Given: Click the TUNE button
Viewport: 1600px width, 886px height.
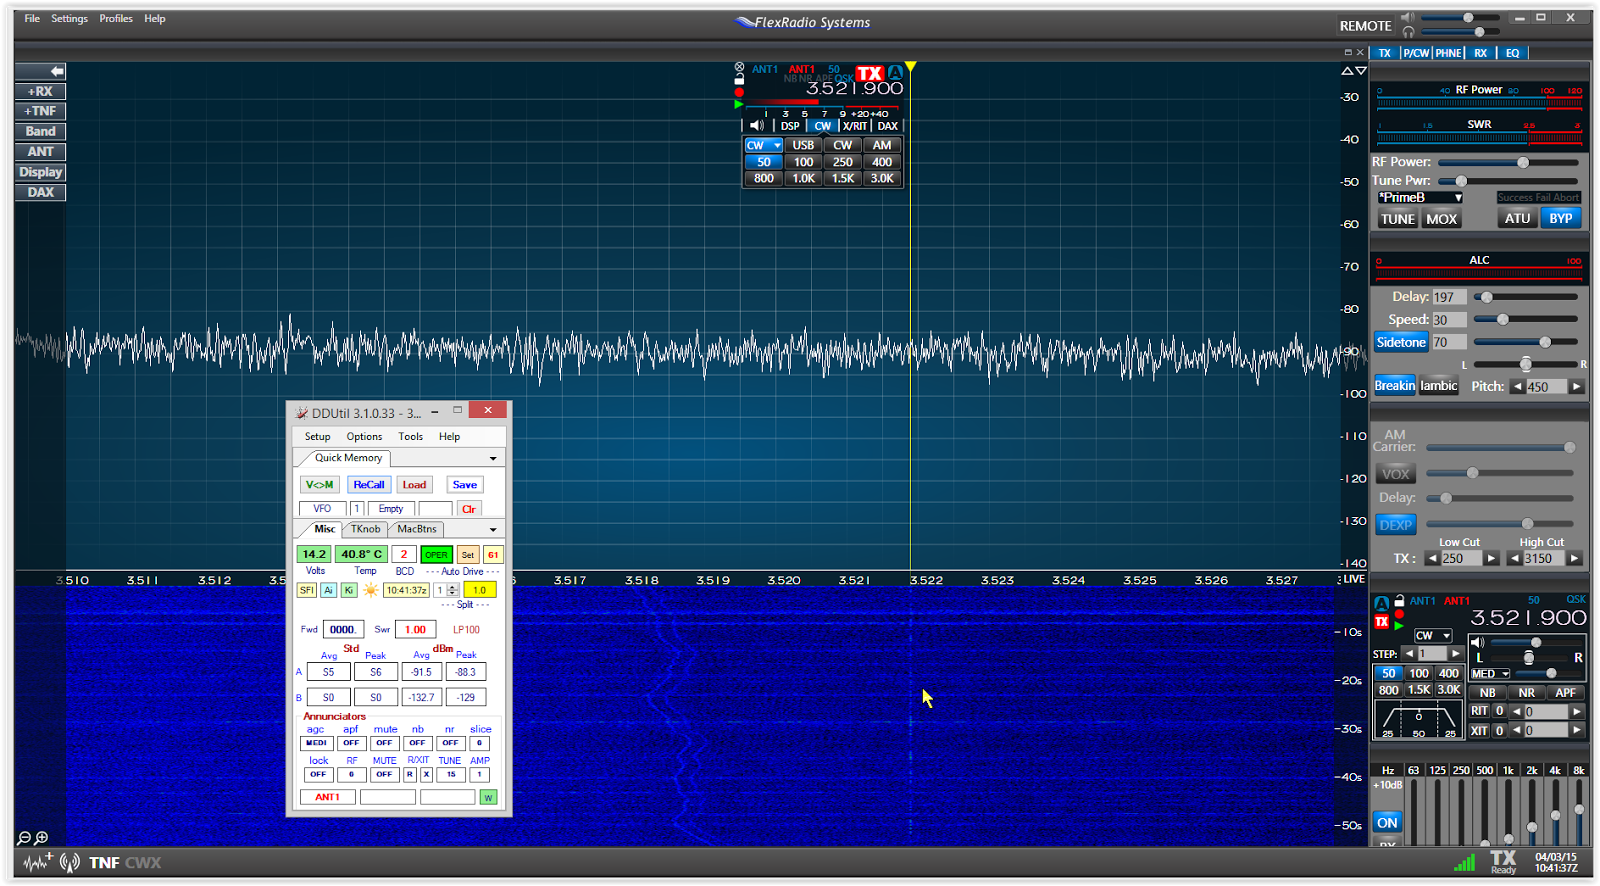Looking at the screenshot, I should pyautogui.click(x=1397, y=219).
